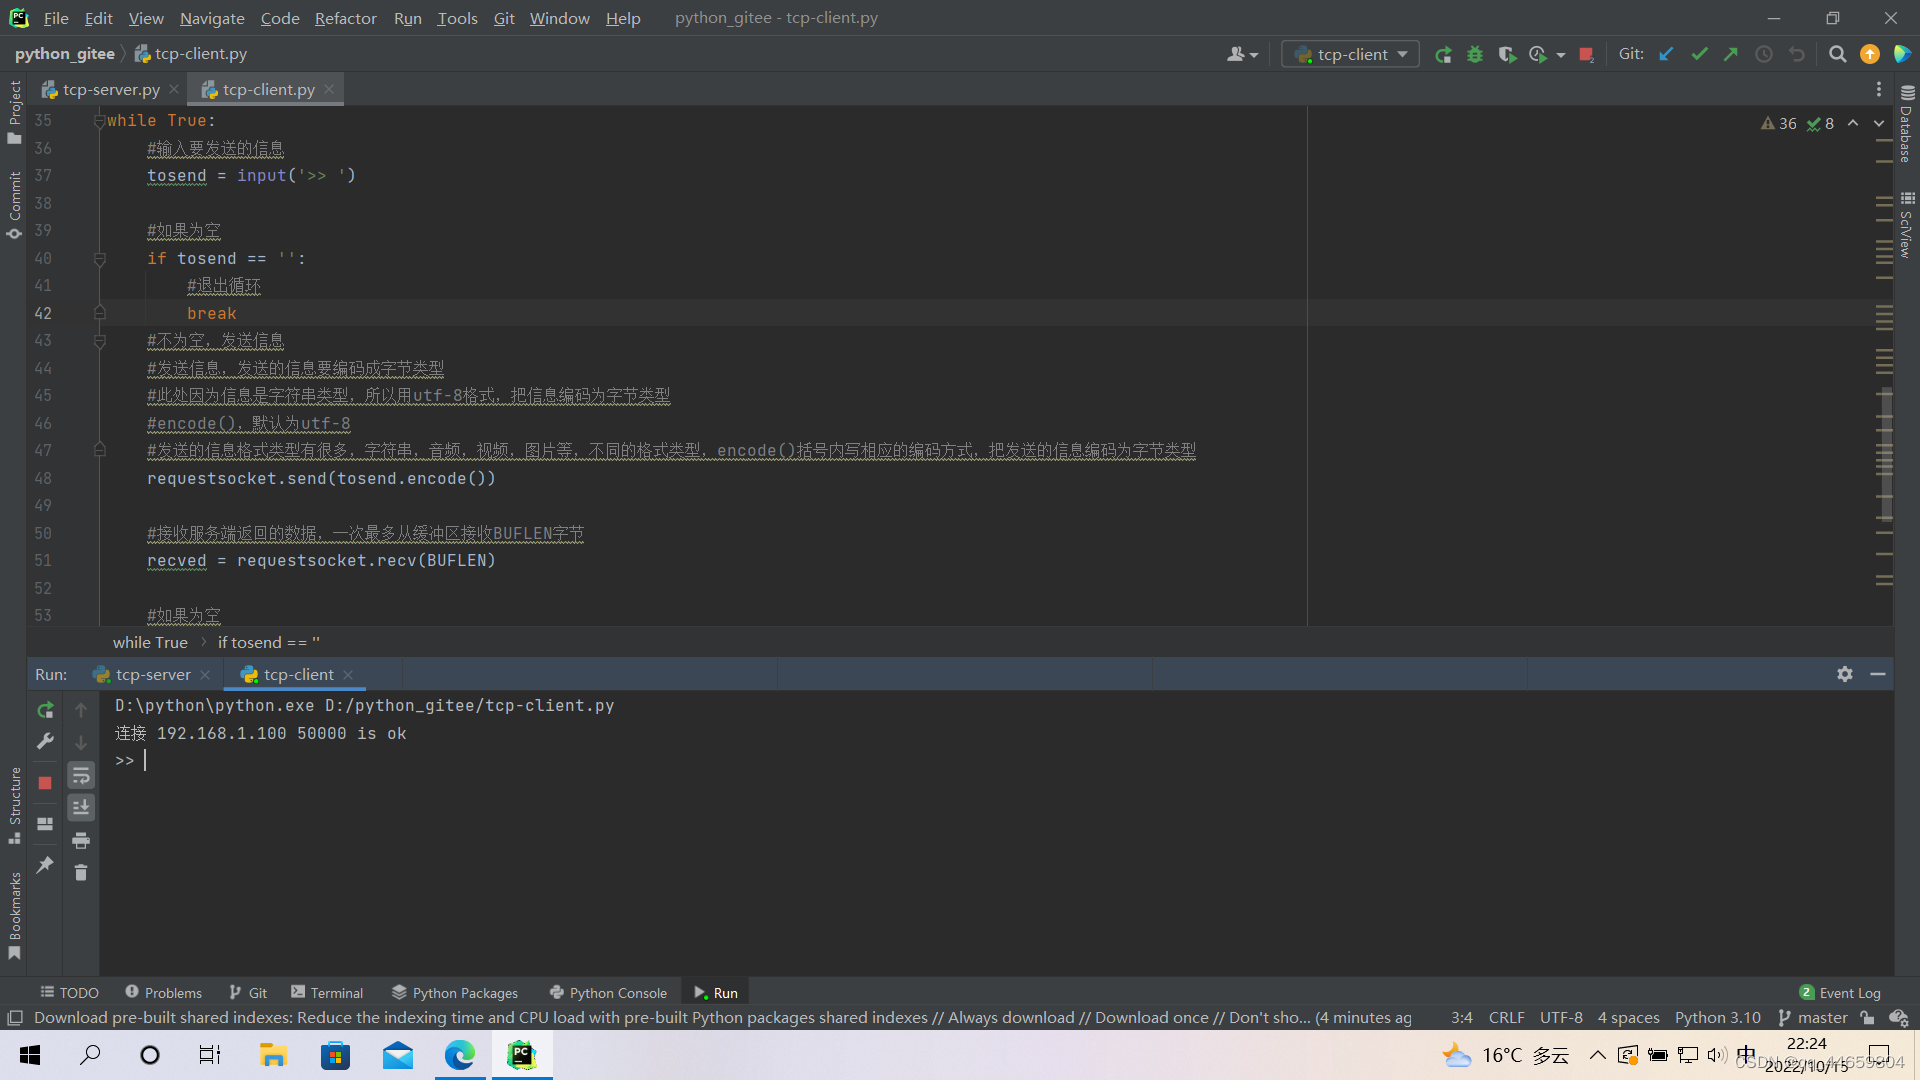Clear the Run console with the trash icon
The image size is (1920, 1080).
(81, 873)
